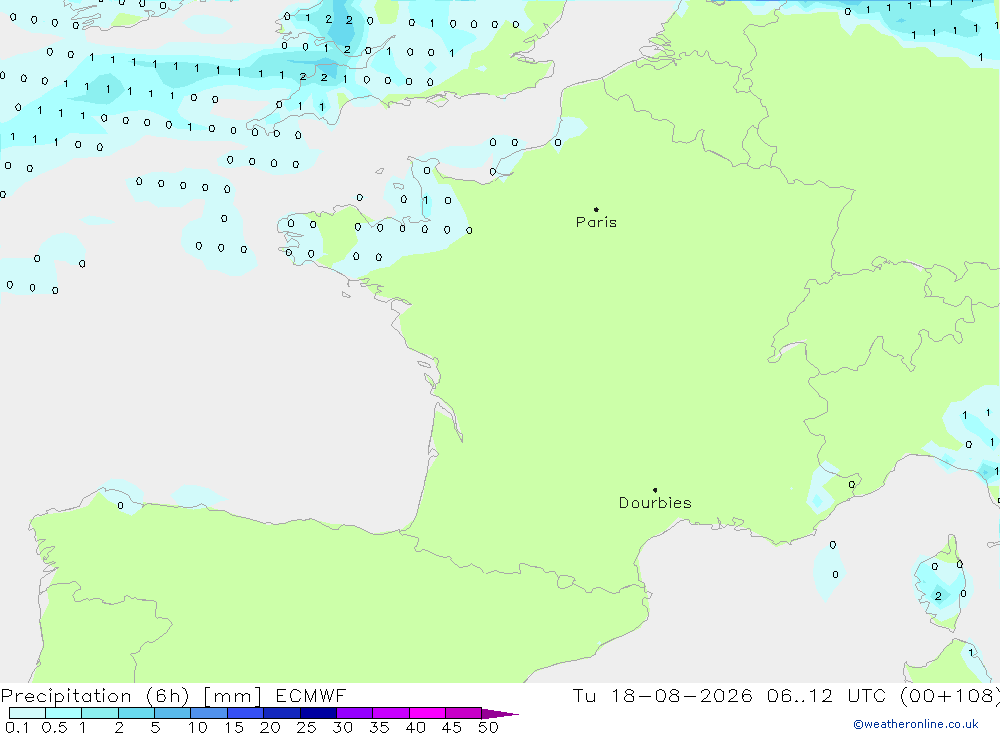Pick the 25–30 mm navy legend swatch
This screenshot has width=1000, height=733.
coord(318,713)
